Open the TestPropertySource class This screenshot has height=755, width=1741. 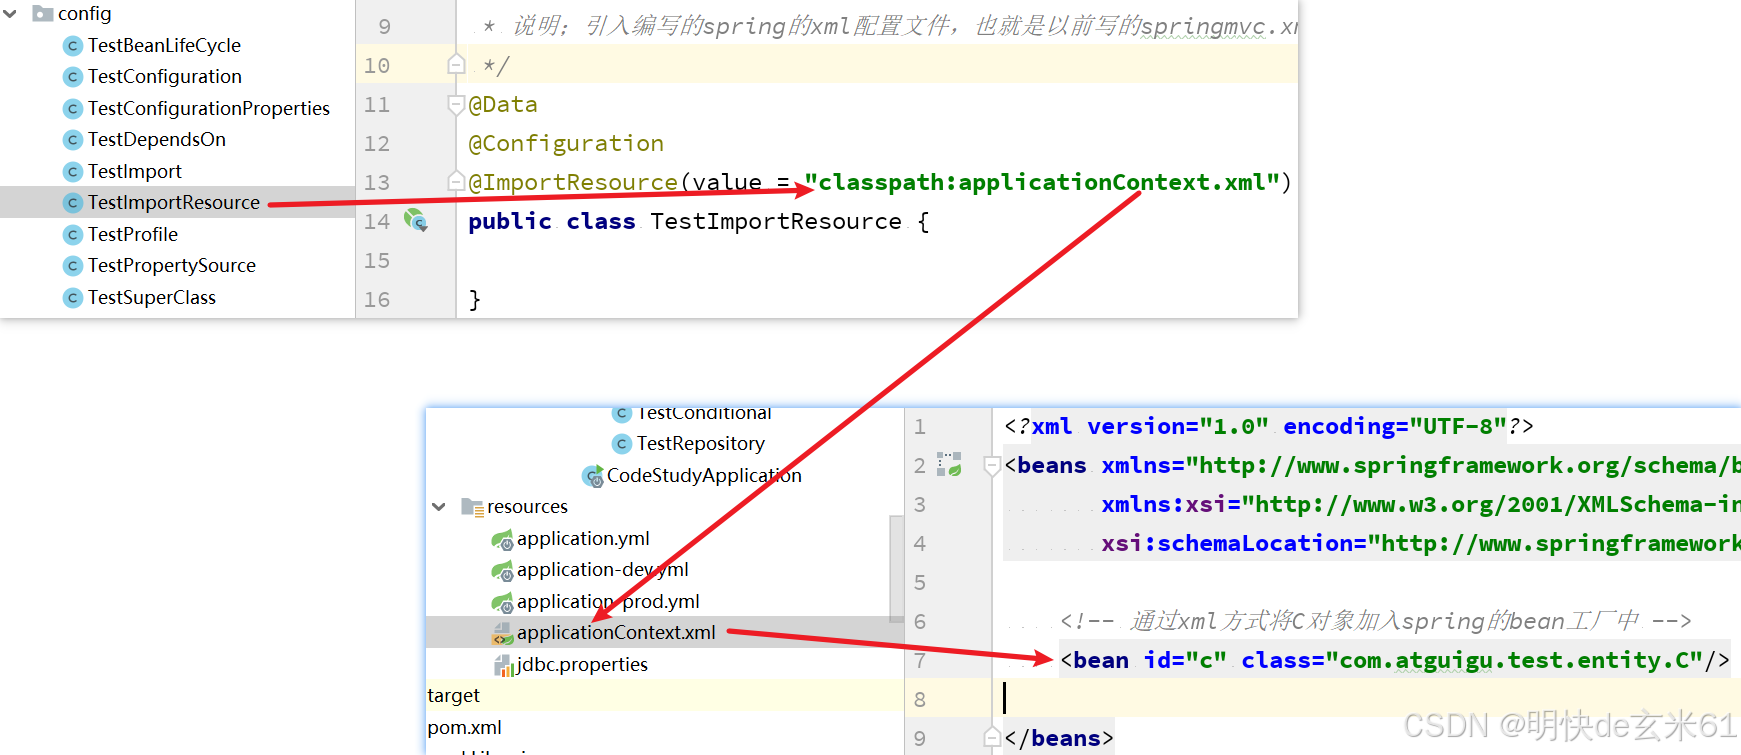172,265
